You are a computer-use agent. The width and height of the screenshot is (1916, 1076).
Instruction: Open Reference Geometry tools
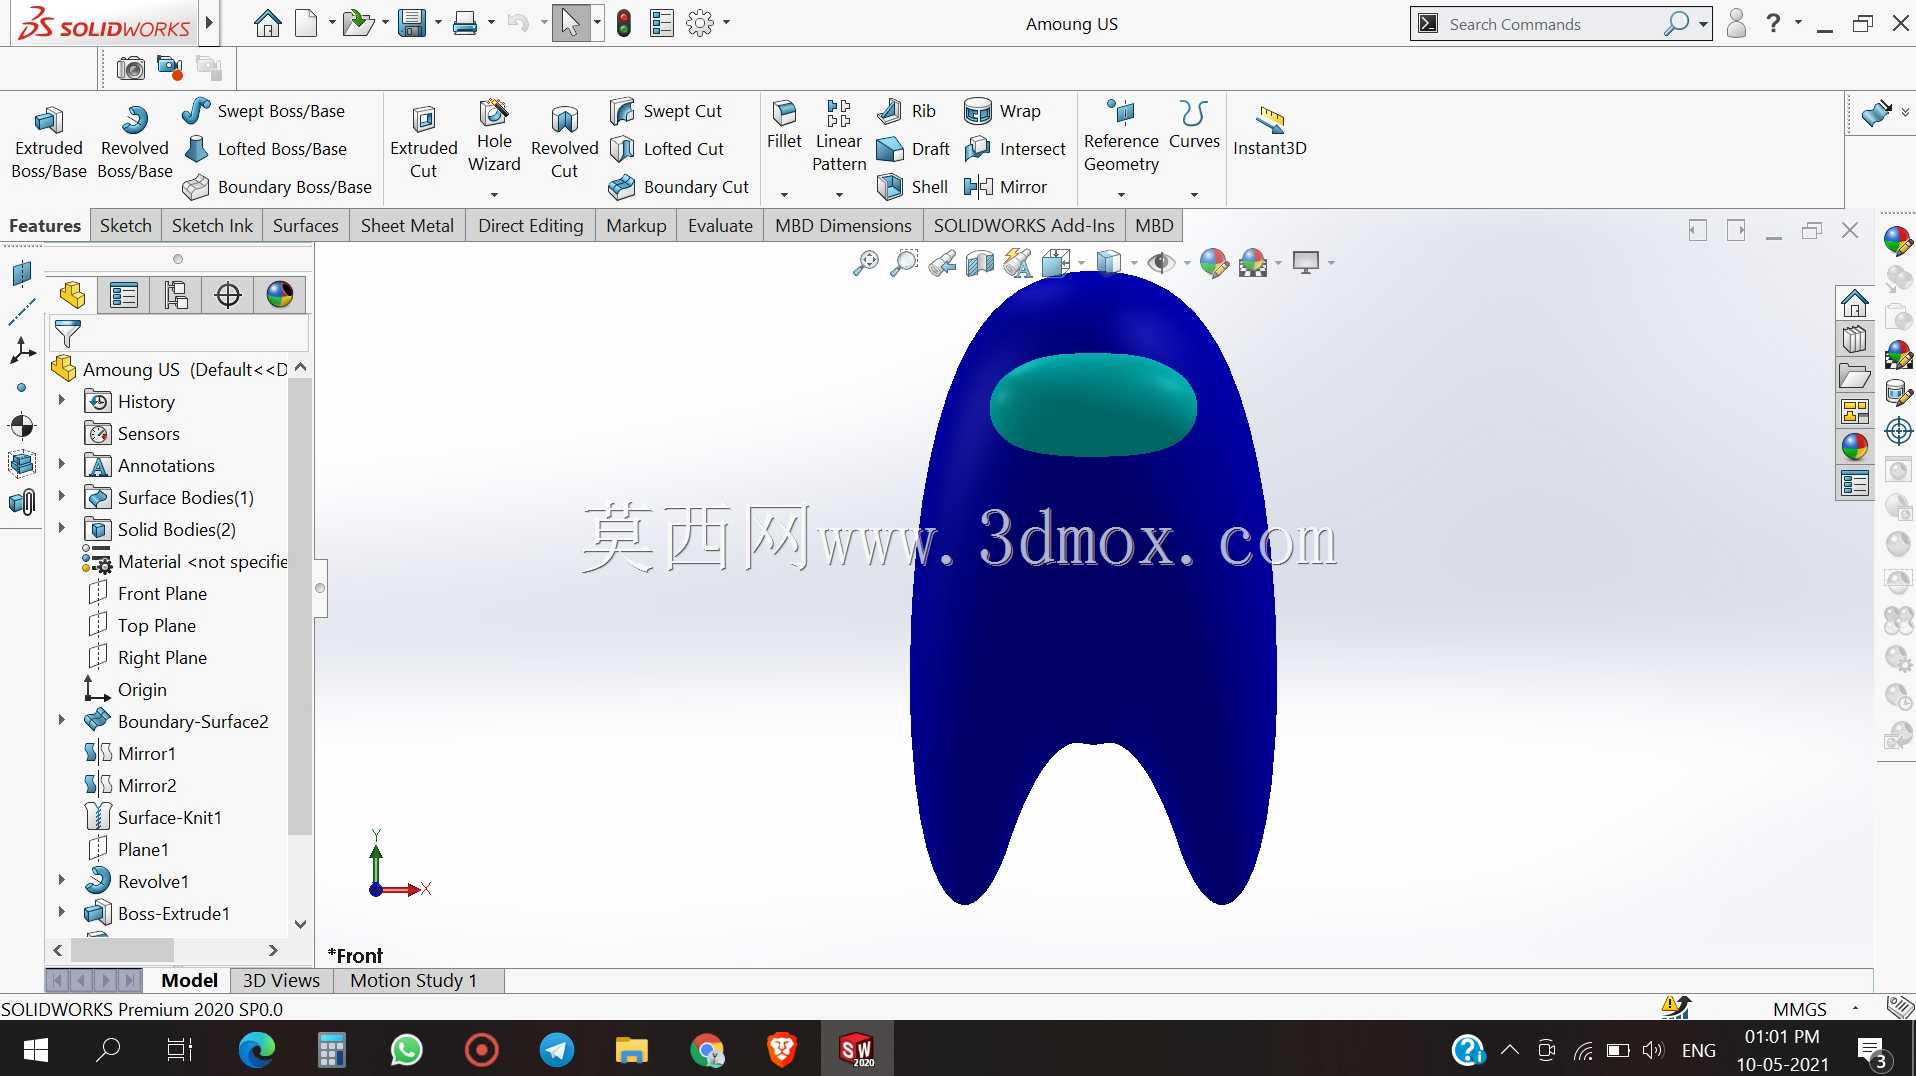[1121, 137]
